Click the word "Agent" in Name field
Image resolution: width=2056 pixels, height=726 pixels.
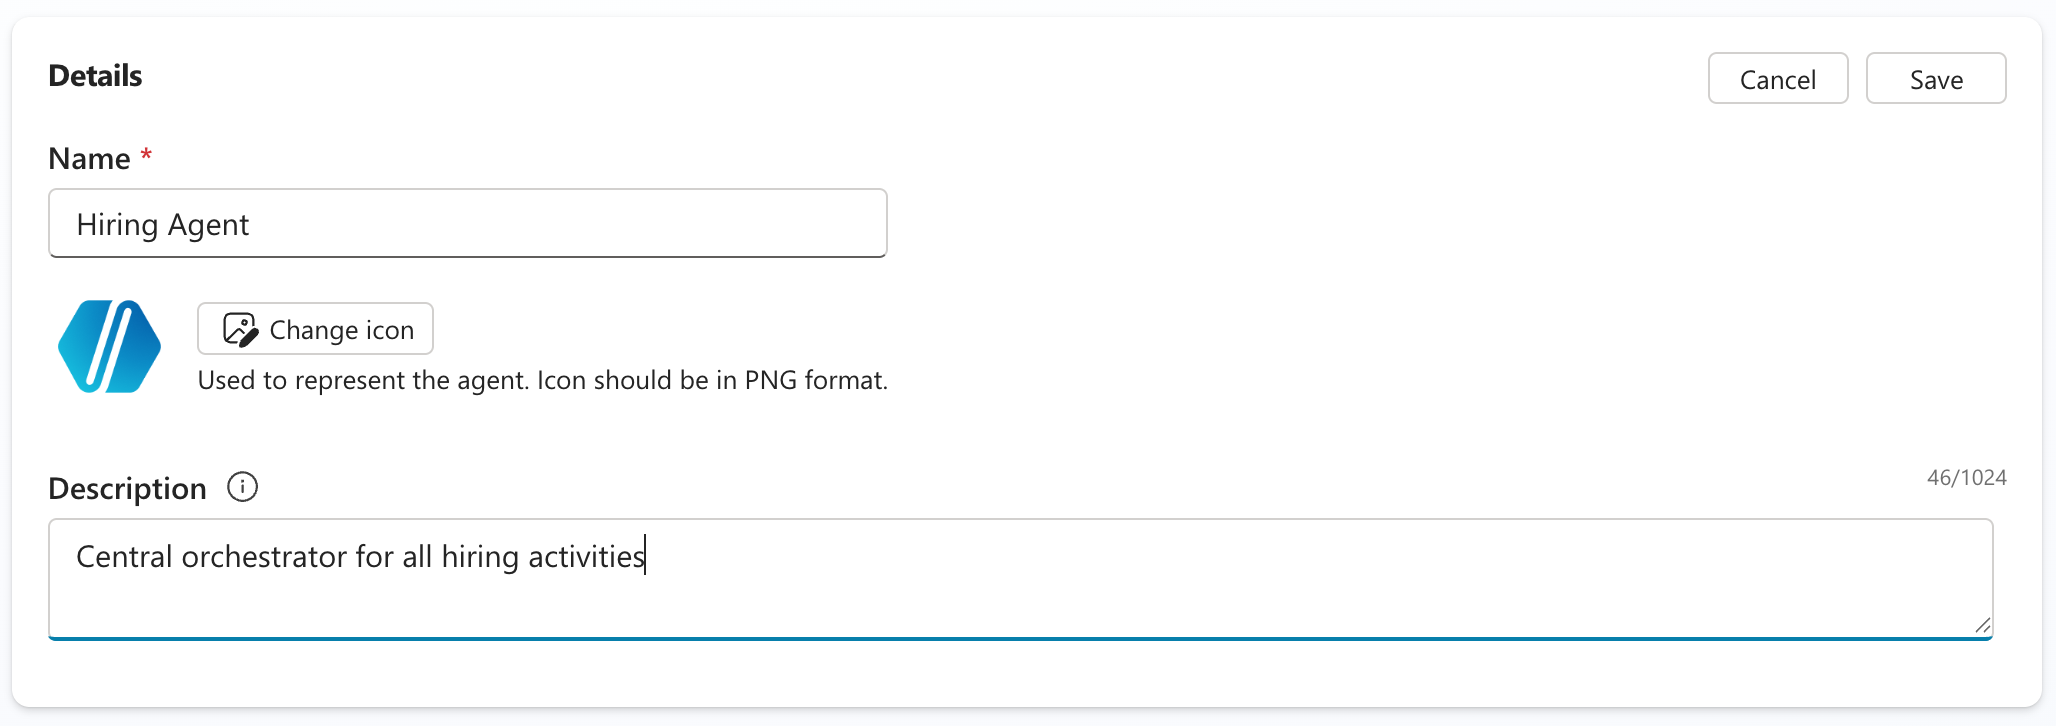tap(208, 225)
